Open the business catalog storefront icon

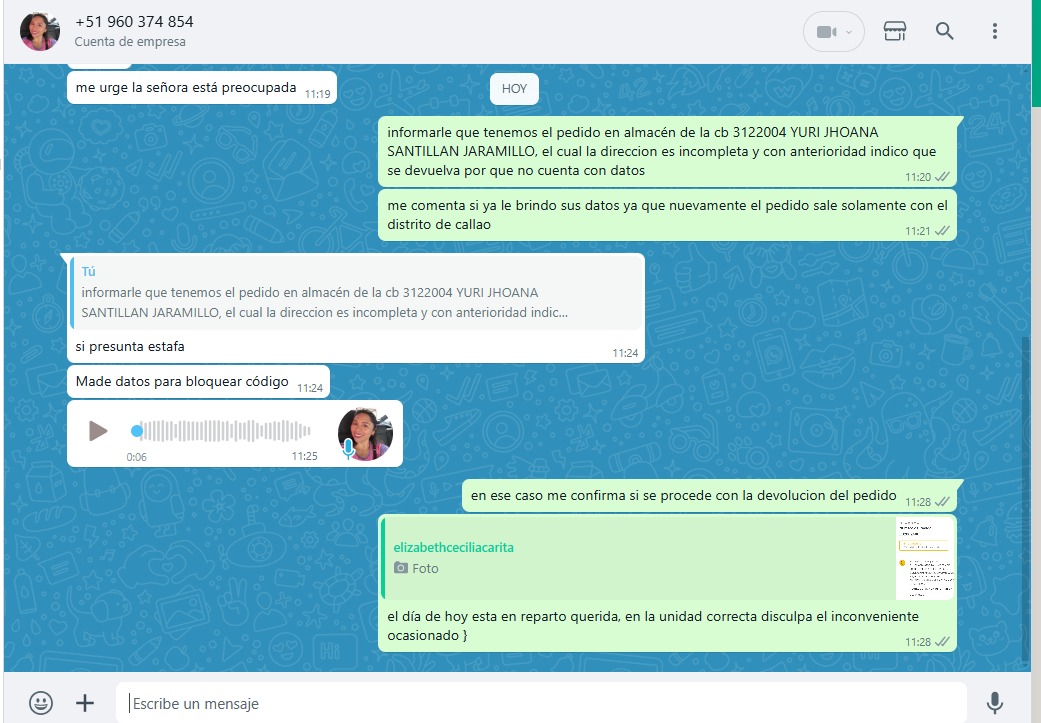click(894, 31)
